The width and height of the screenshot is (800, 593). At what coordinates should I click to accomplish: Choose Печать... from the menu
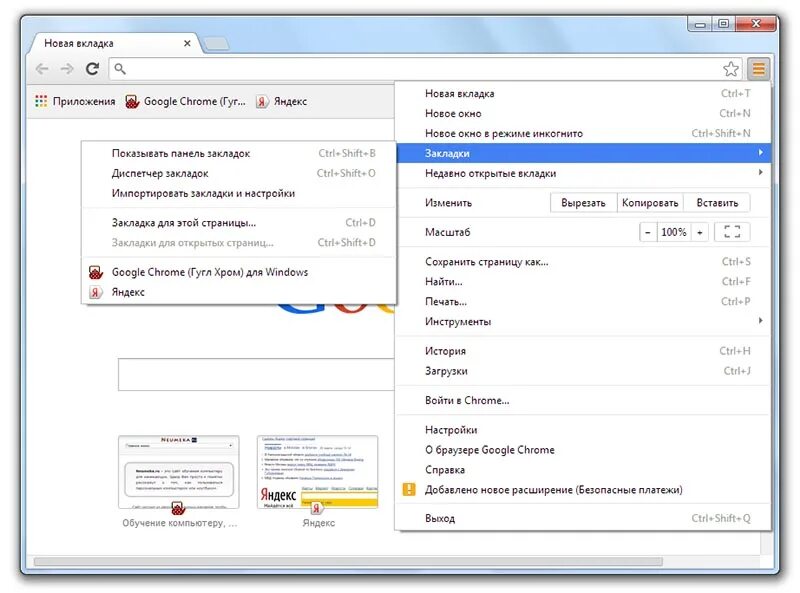pyautogui.click(x=583, y=302)
